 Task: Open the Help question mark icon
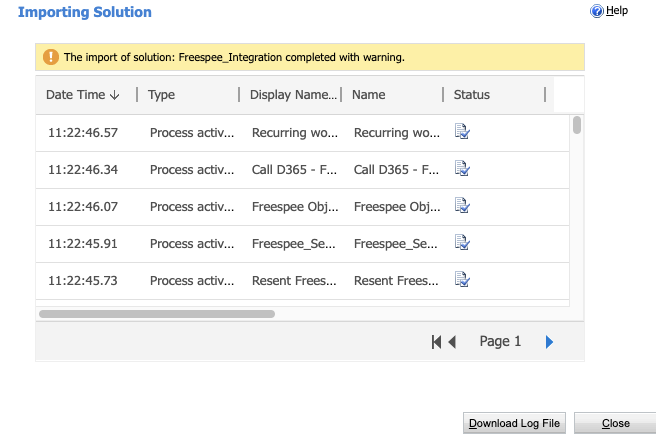pos(597,11)
